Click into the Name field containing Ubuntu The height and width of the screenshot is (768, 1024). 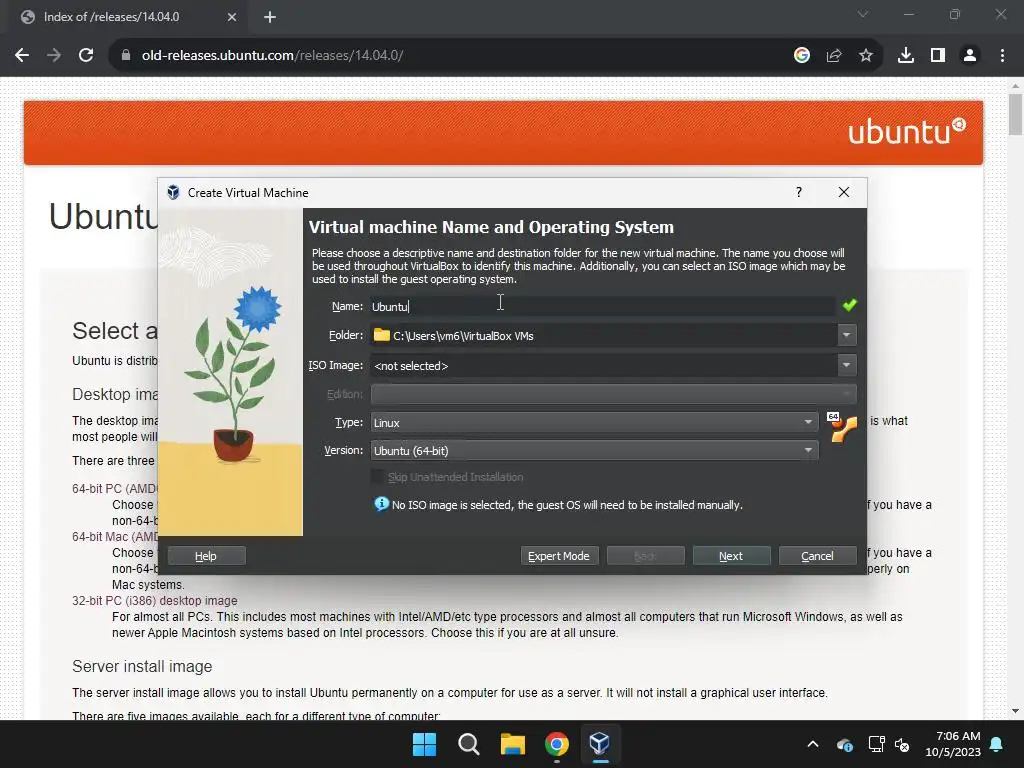point(603,306)
